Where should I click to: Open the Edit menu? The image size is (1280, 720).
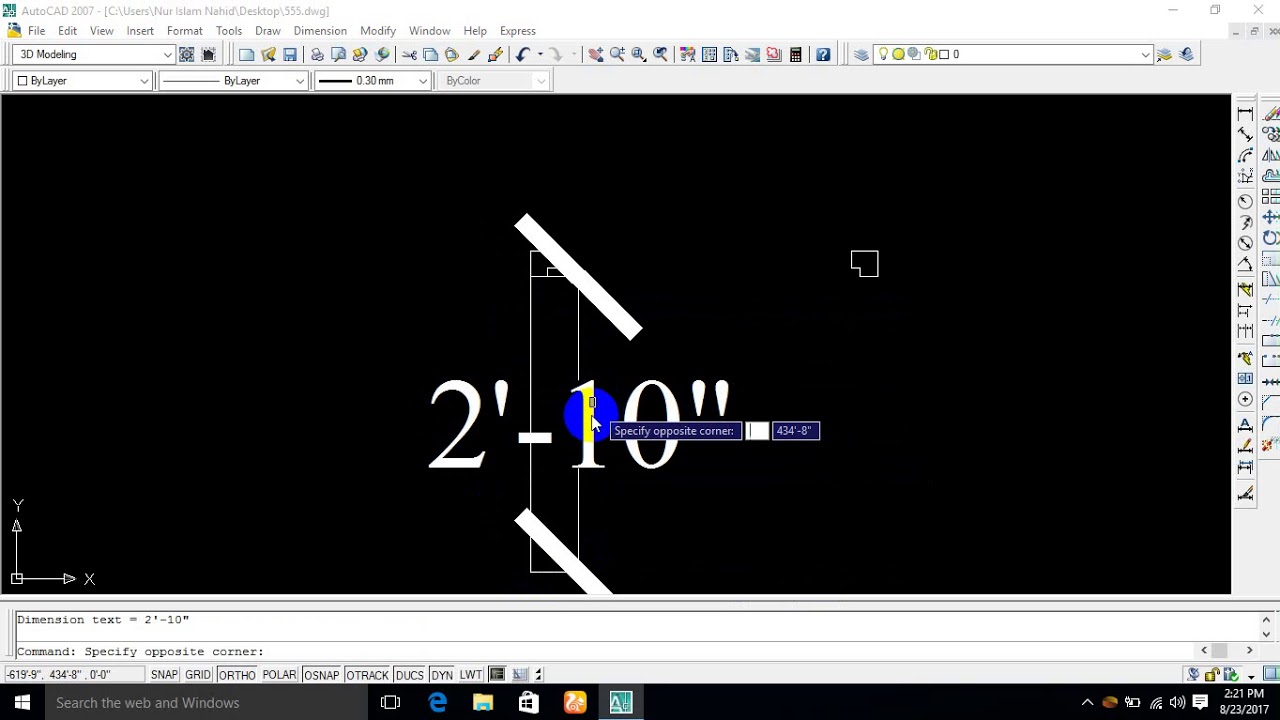click(67, 31)
